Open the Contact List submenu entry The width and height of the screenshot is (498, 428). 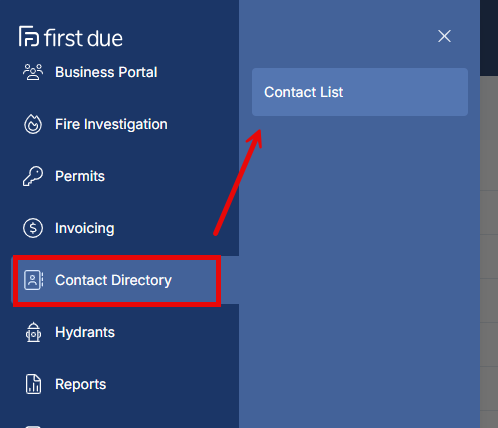click(360, 92)
